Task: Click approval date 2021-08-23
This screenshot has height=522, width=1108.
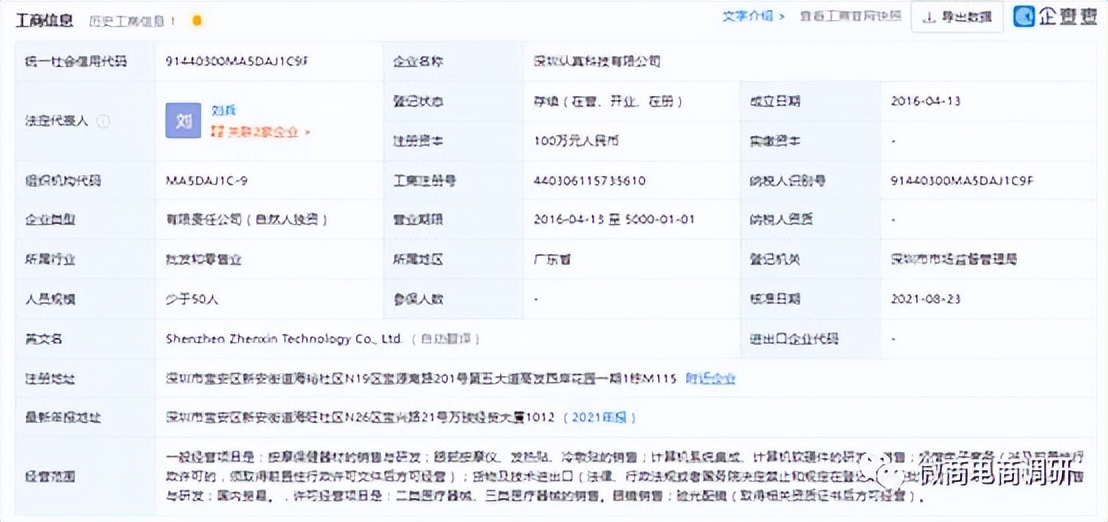Action: coord(926,299)
